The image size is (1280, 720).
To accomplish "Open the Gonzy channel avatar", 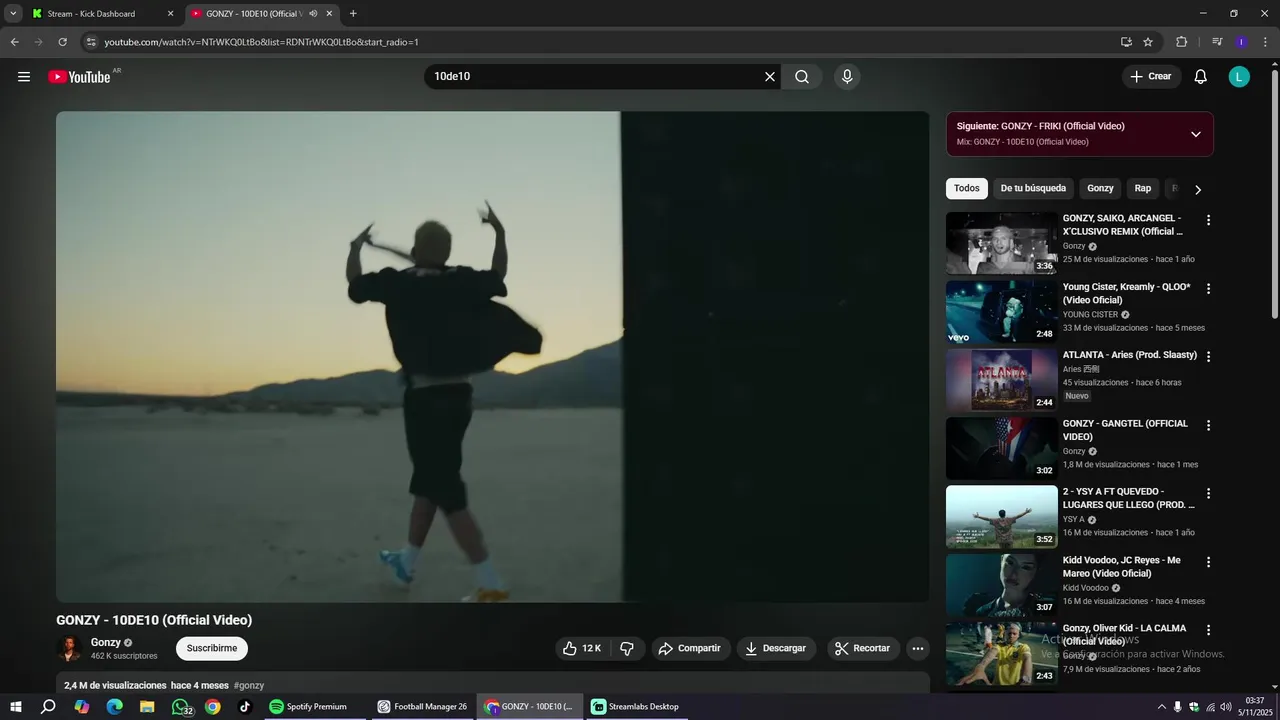I will click(69, 649).
